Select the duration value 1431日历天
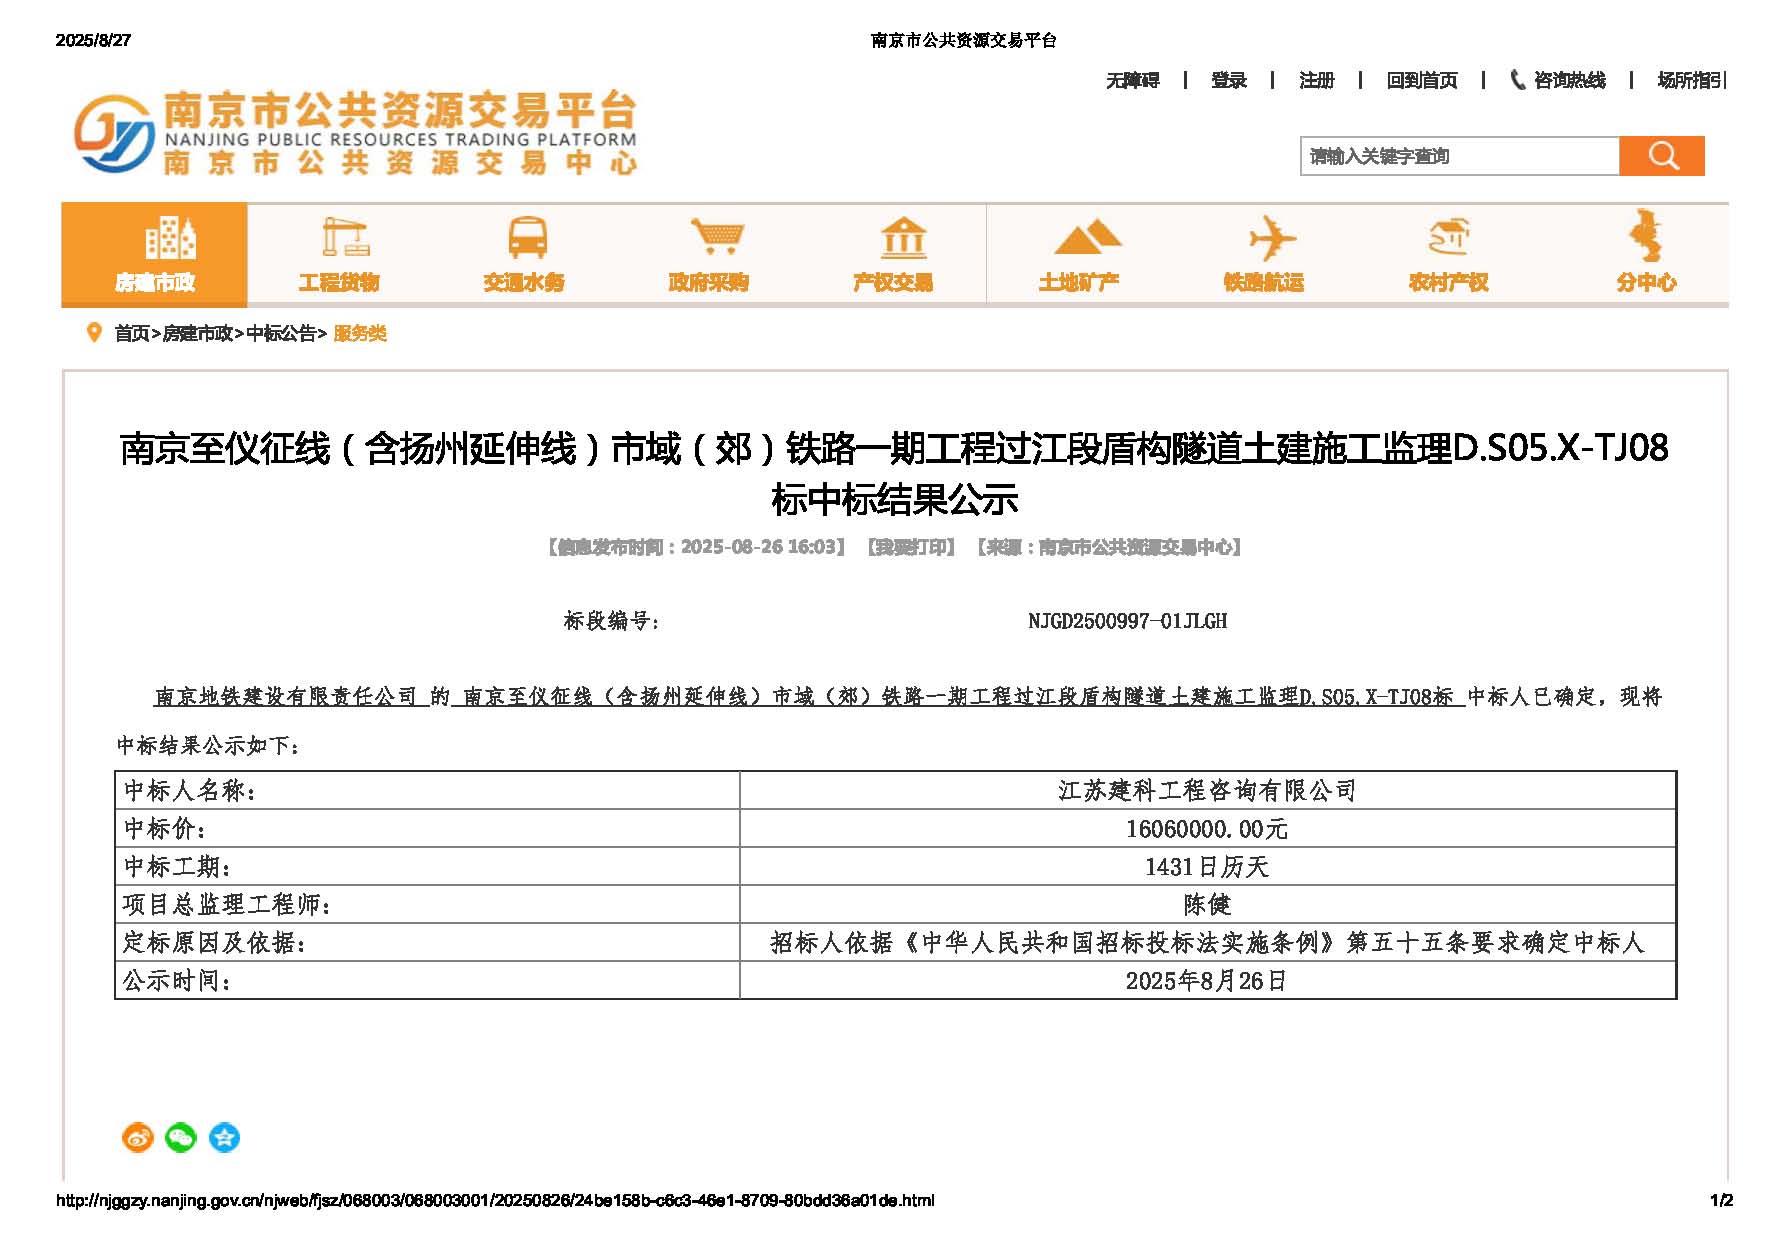This screenshot has width=1790, height=1241. point(1207,867)
